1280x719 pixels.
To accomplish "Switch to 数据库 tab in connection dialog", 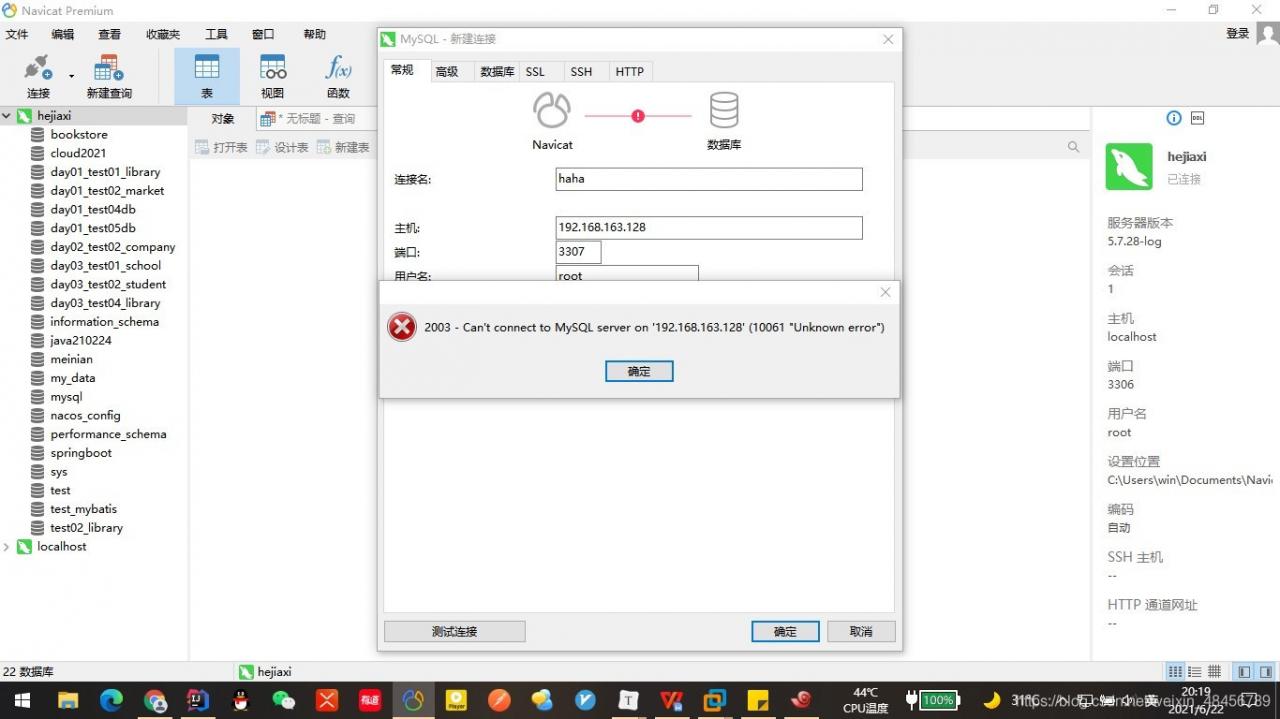I will point(496,71).
